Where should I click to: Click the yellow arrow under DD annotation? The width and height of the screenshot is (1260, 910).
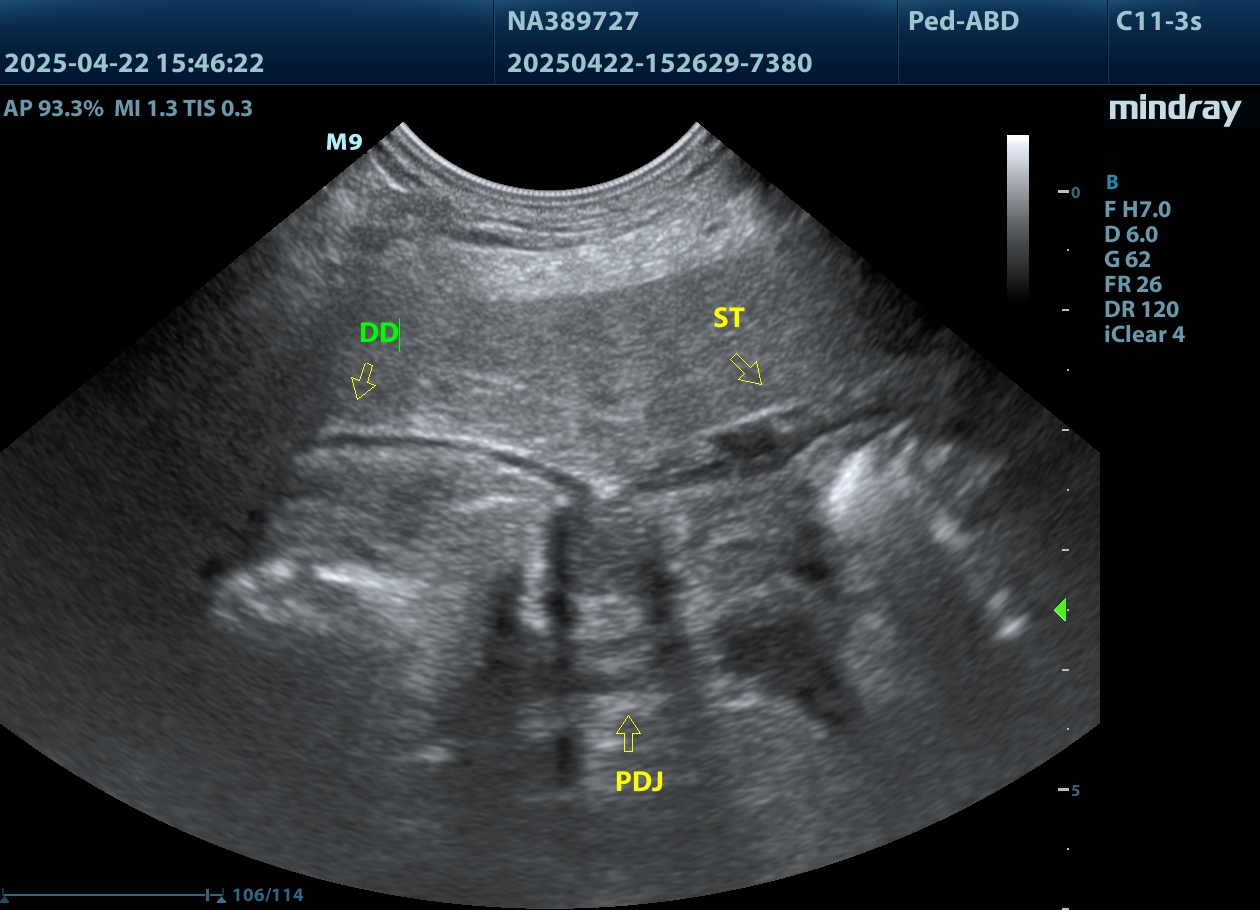(x=363, y=381)
